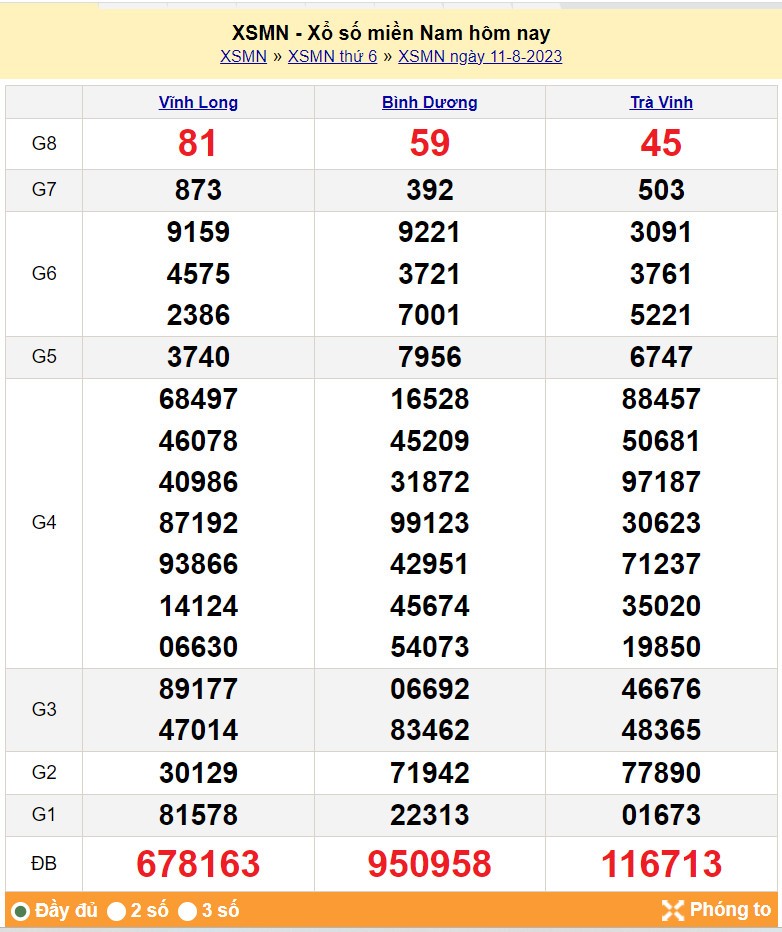
Task: Select Vĩnh Long G1 number 81578
Action: tap(198, 815)
